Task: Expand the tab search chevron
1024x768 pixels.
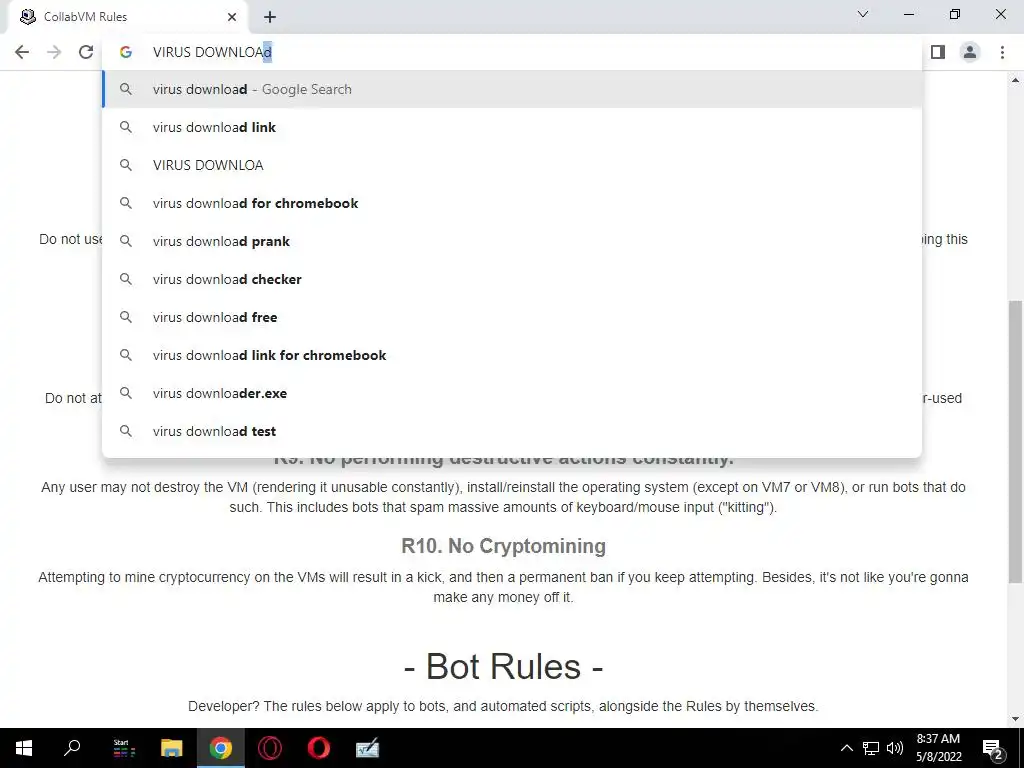Action: click(x=863, y=14)
